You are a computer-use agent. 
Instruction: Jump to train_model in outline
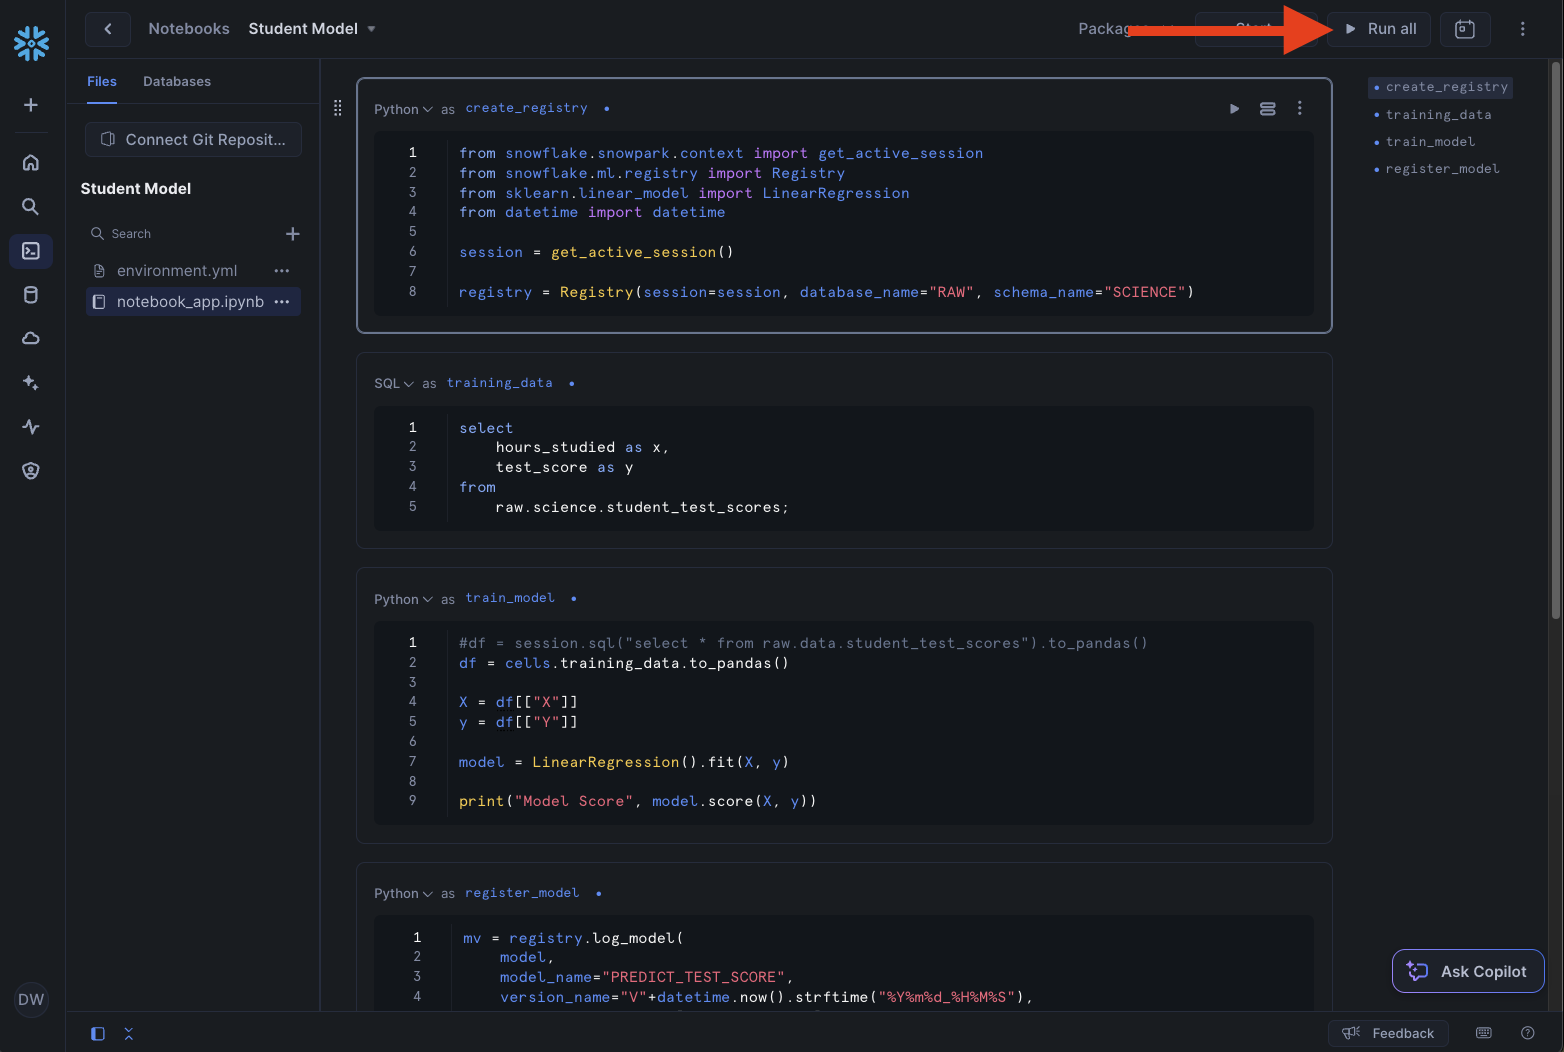click(x=1430, y=142)
